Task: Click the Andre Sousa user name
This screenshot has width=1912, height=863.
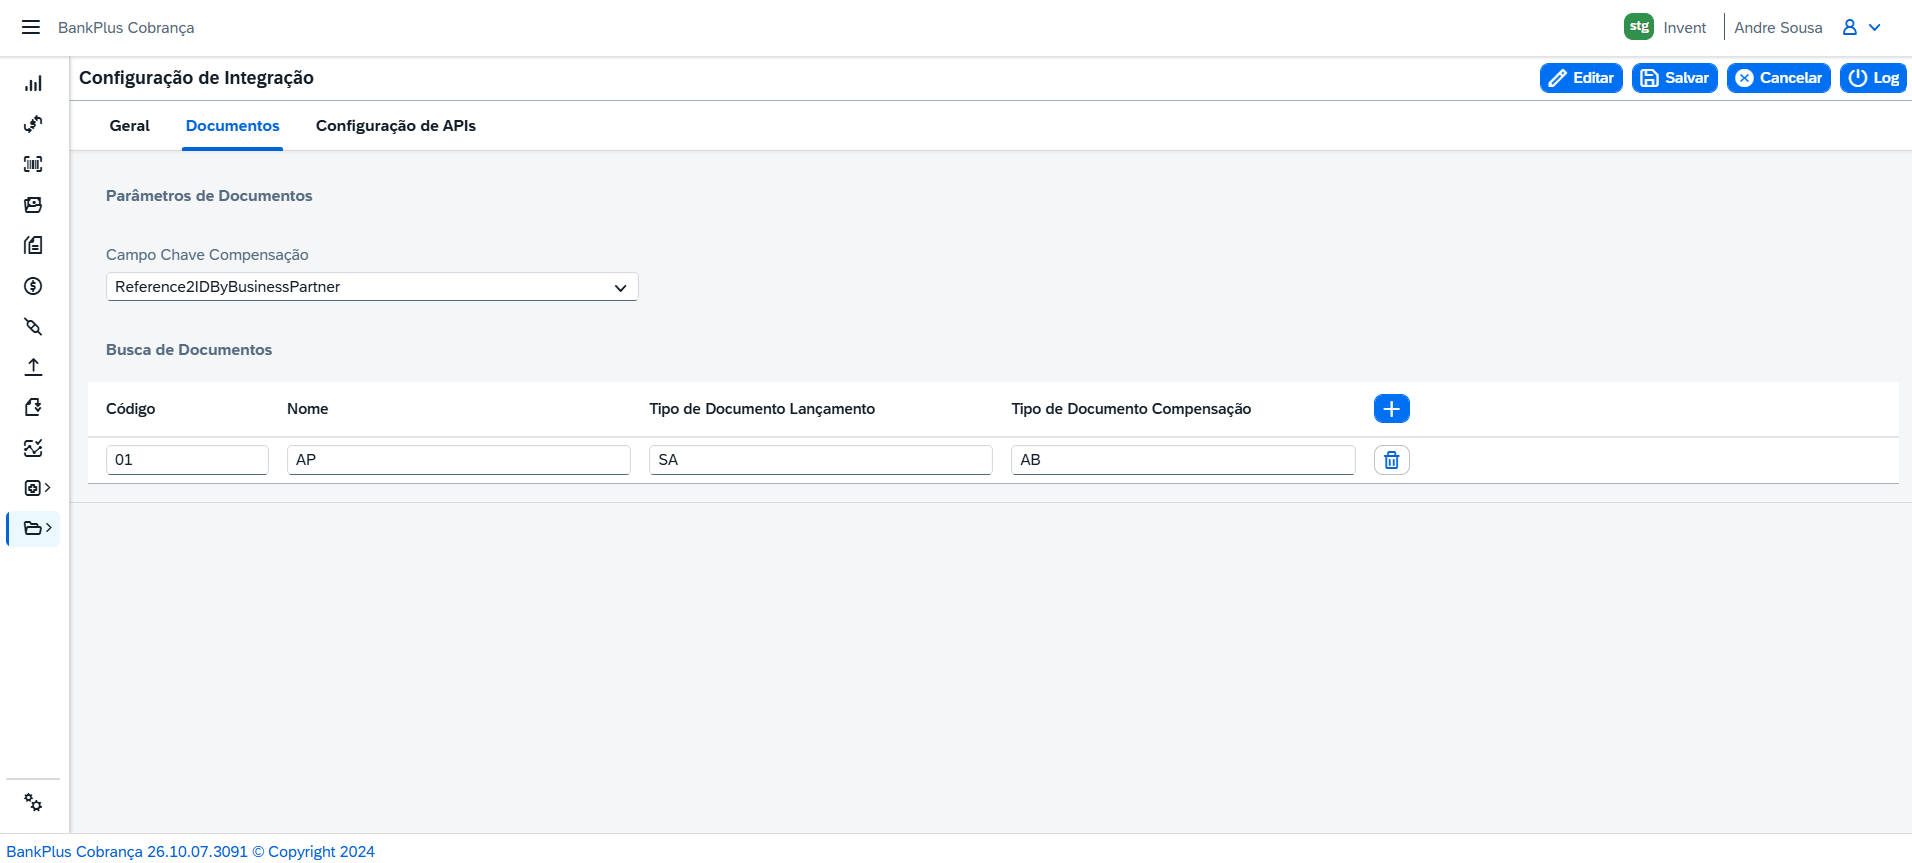Action: pos(1778,28)
